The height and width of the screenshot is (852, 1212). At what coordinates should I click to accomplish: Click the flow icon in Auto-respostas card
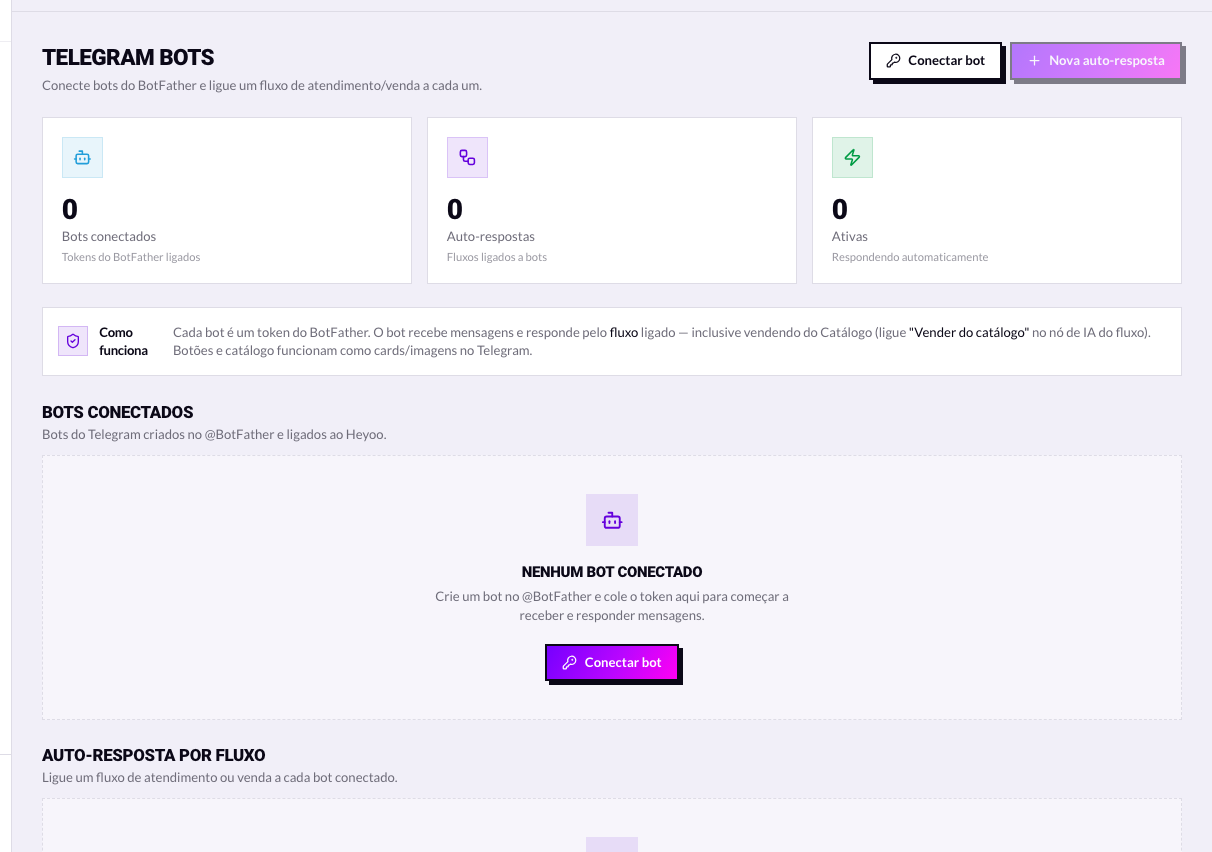[x=467, y=157]
